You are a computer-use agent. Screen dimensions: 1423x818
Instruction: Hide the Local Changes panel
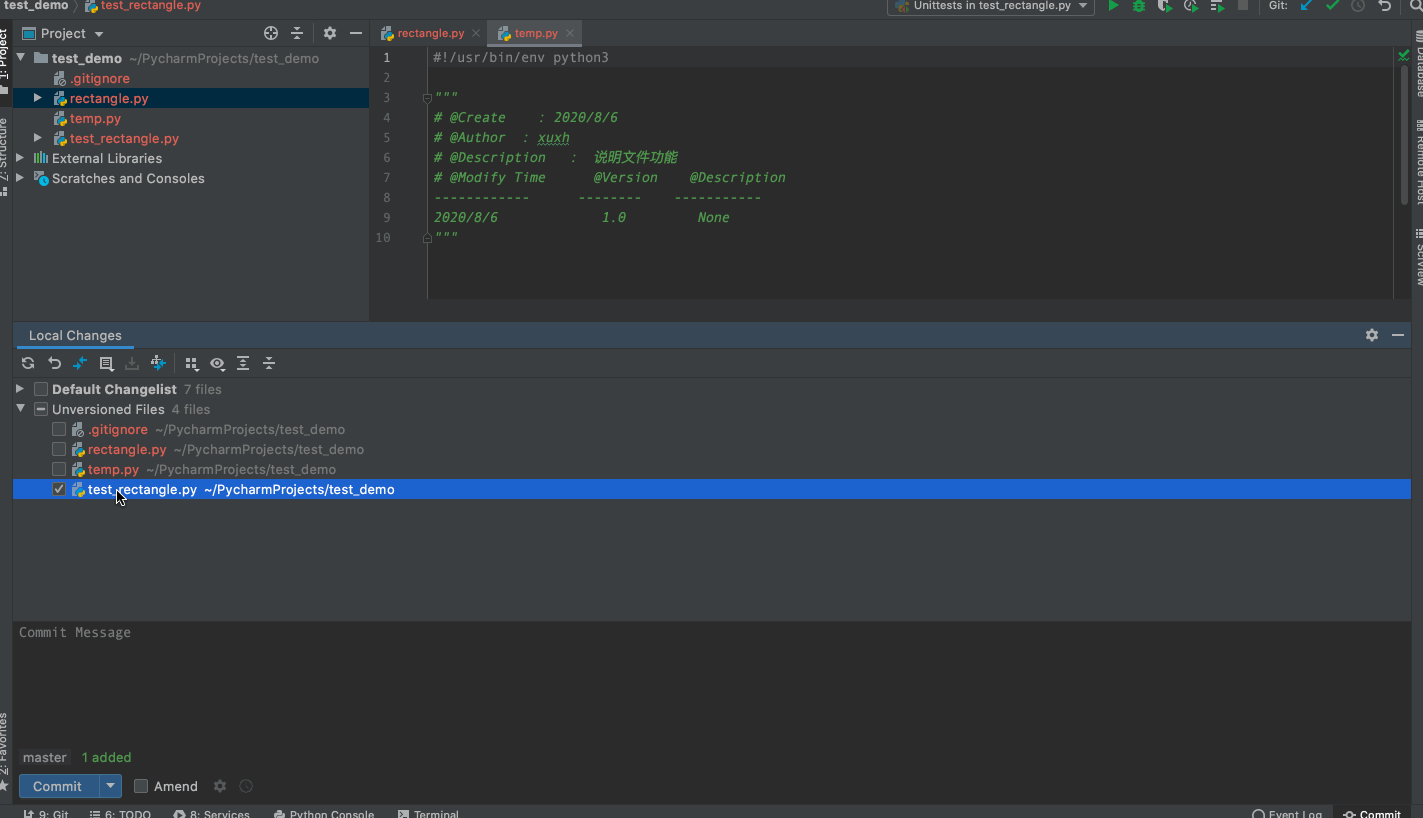(x=1398, y=335)
